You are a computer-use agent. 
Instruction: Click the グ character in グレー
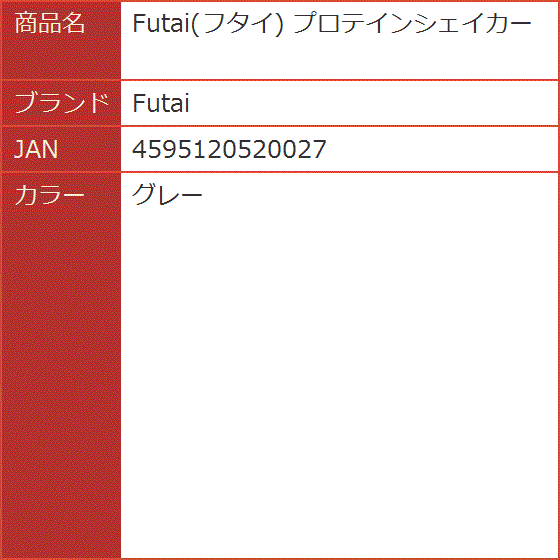click(x=144, y=195)
